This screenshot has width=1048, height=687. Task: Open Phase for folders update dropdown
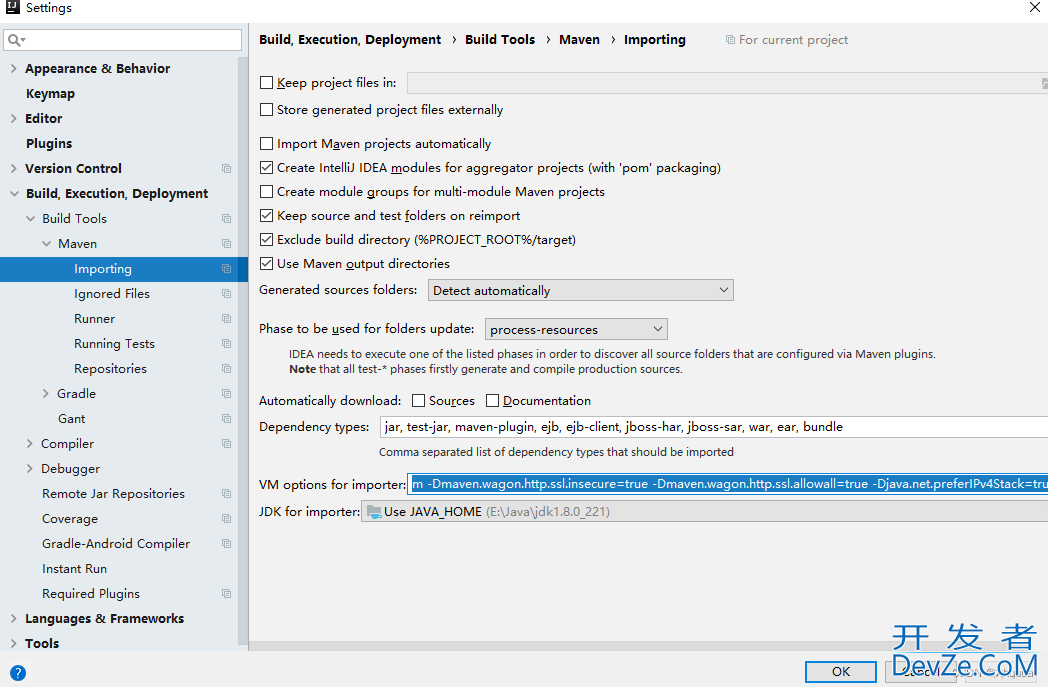(x=575, y=329)
